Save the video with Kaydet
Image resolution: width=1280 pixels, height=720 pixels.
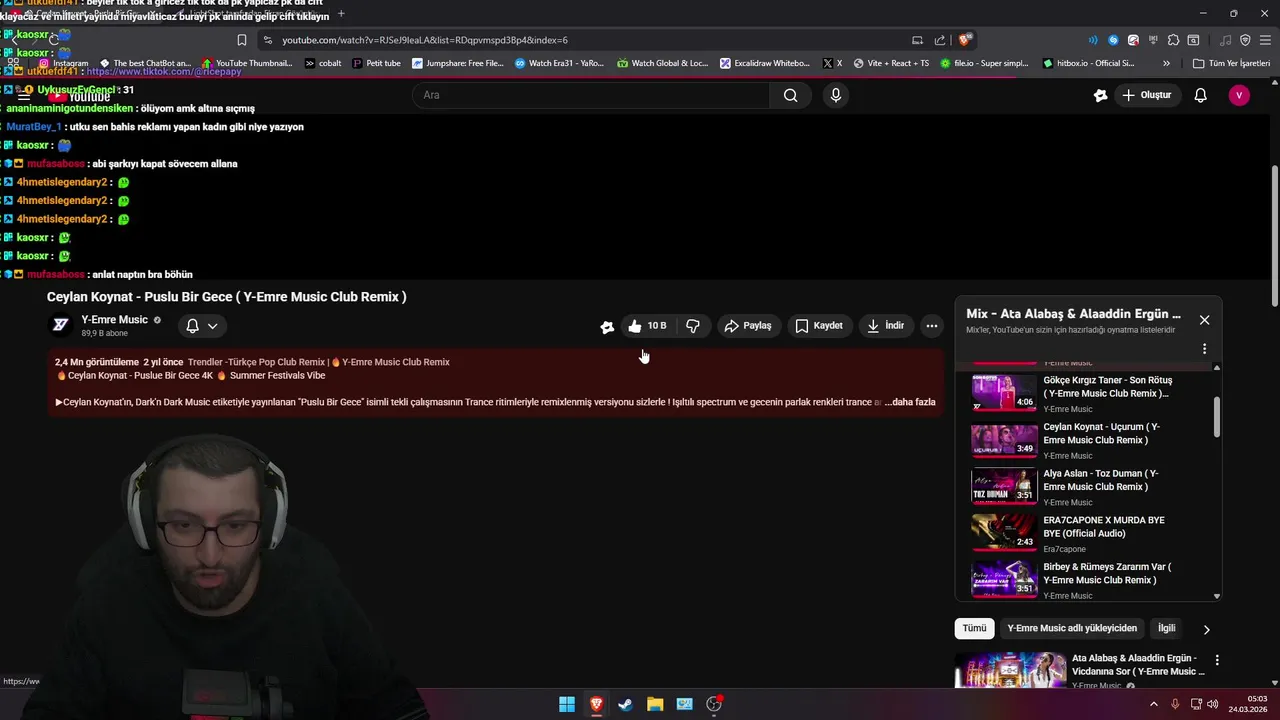click(819, 326)
